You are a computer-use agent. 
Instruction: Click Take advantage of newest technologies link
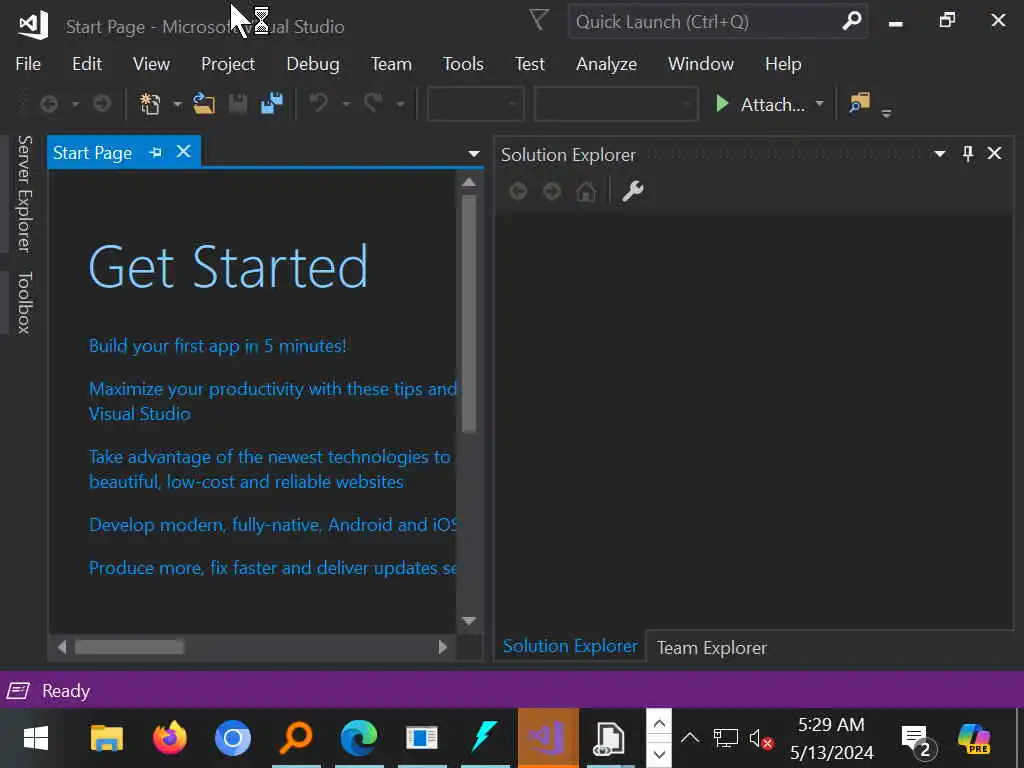[269, 469]
